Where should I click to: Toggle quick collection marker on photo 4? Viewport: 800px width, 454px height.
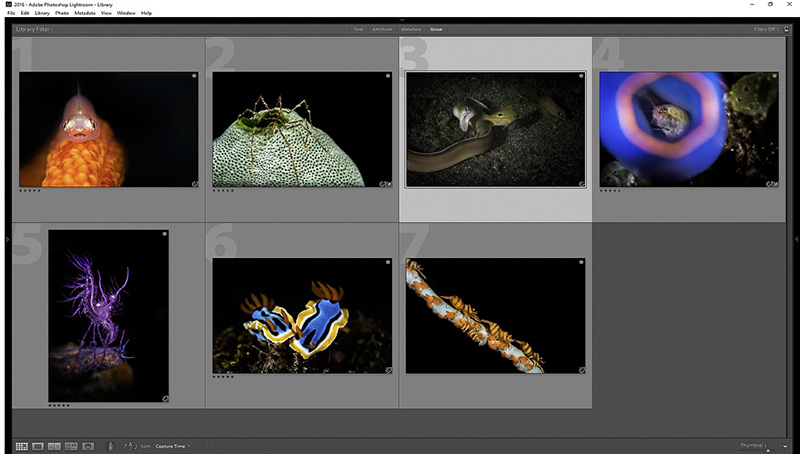tap(775, 76)
